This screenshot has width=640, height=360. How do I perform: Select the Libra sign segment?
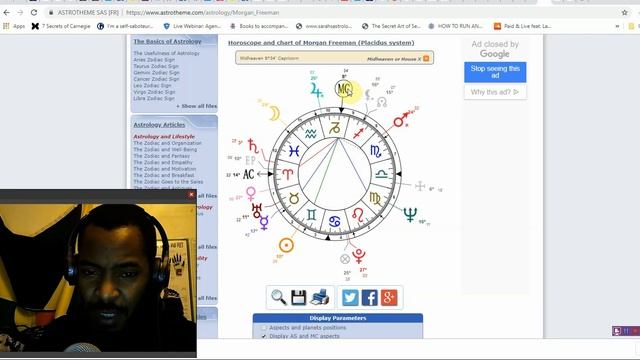click(x=382, y=174)
